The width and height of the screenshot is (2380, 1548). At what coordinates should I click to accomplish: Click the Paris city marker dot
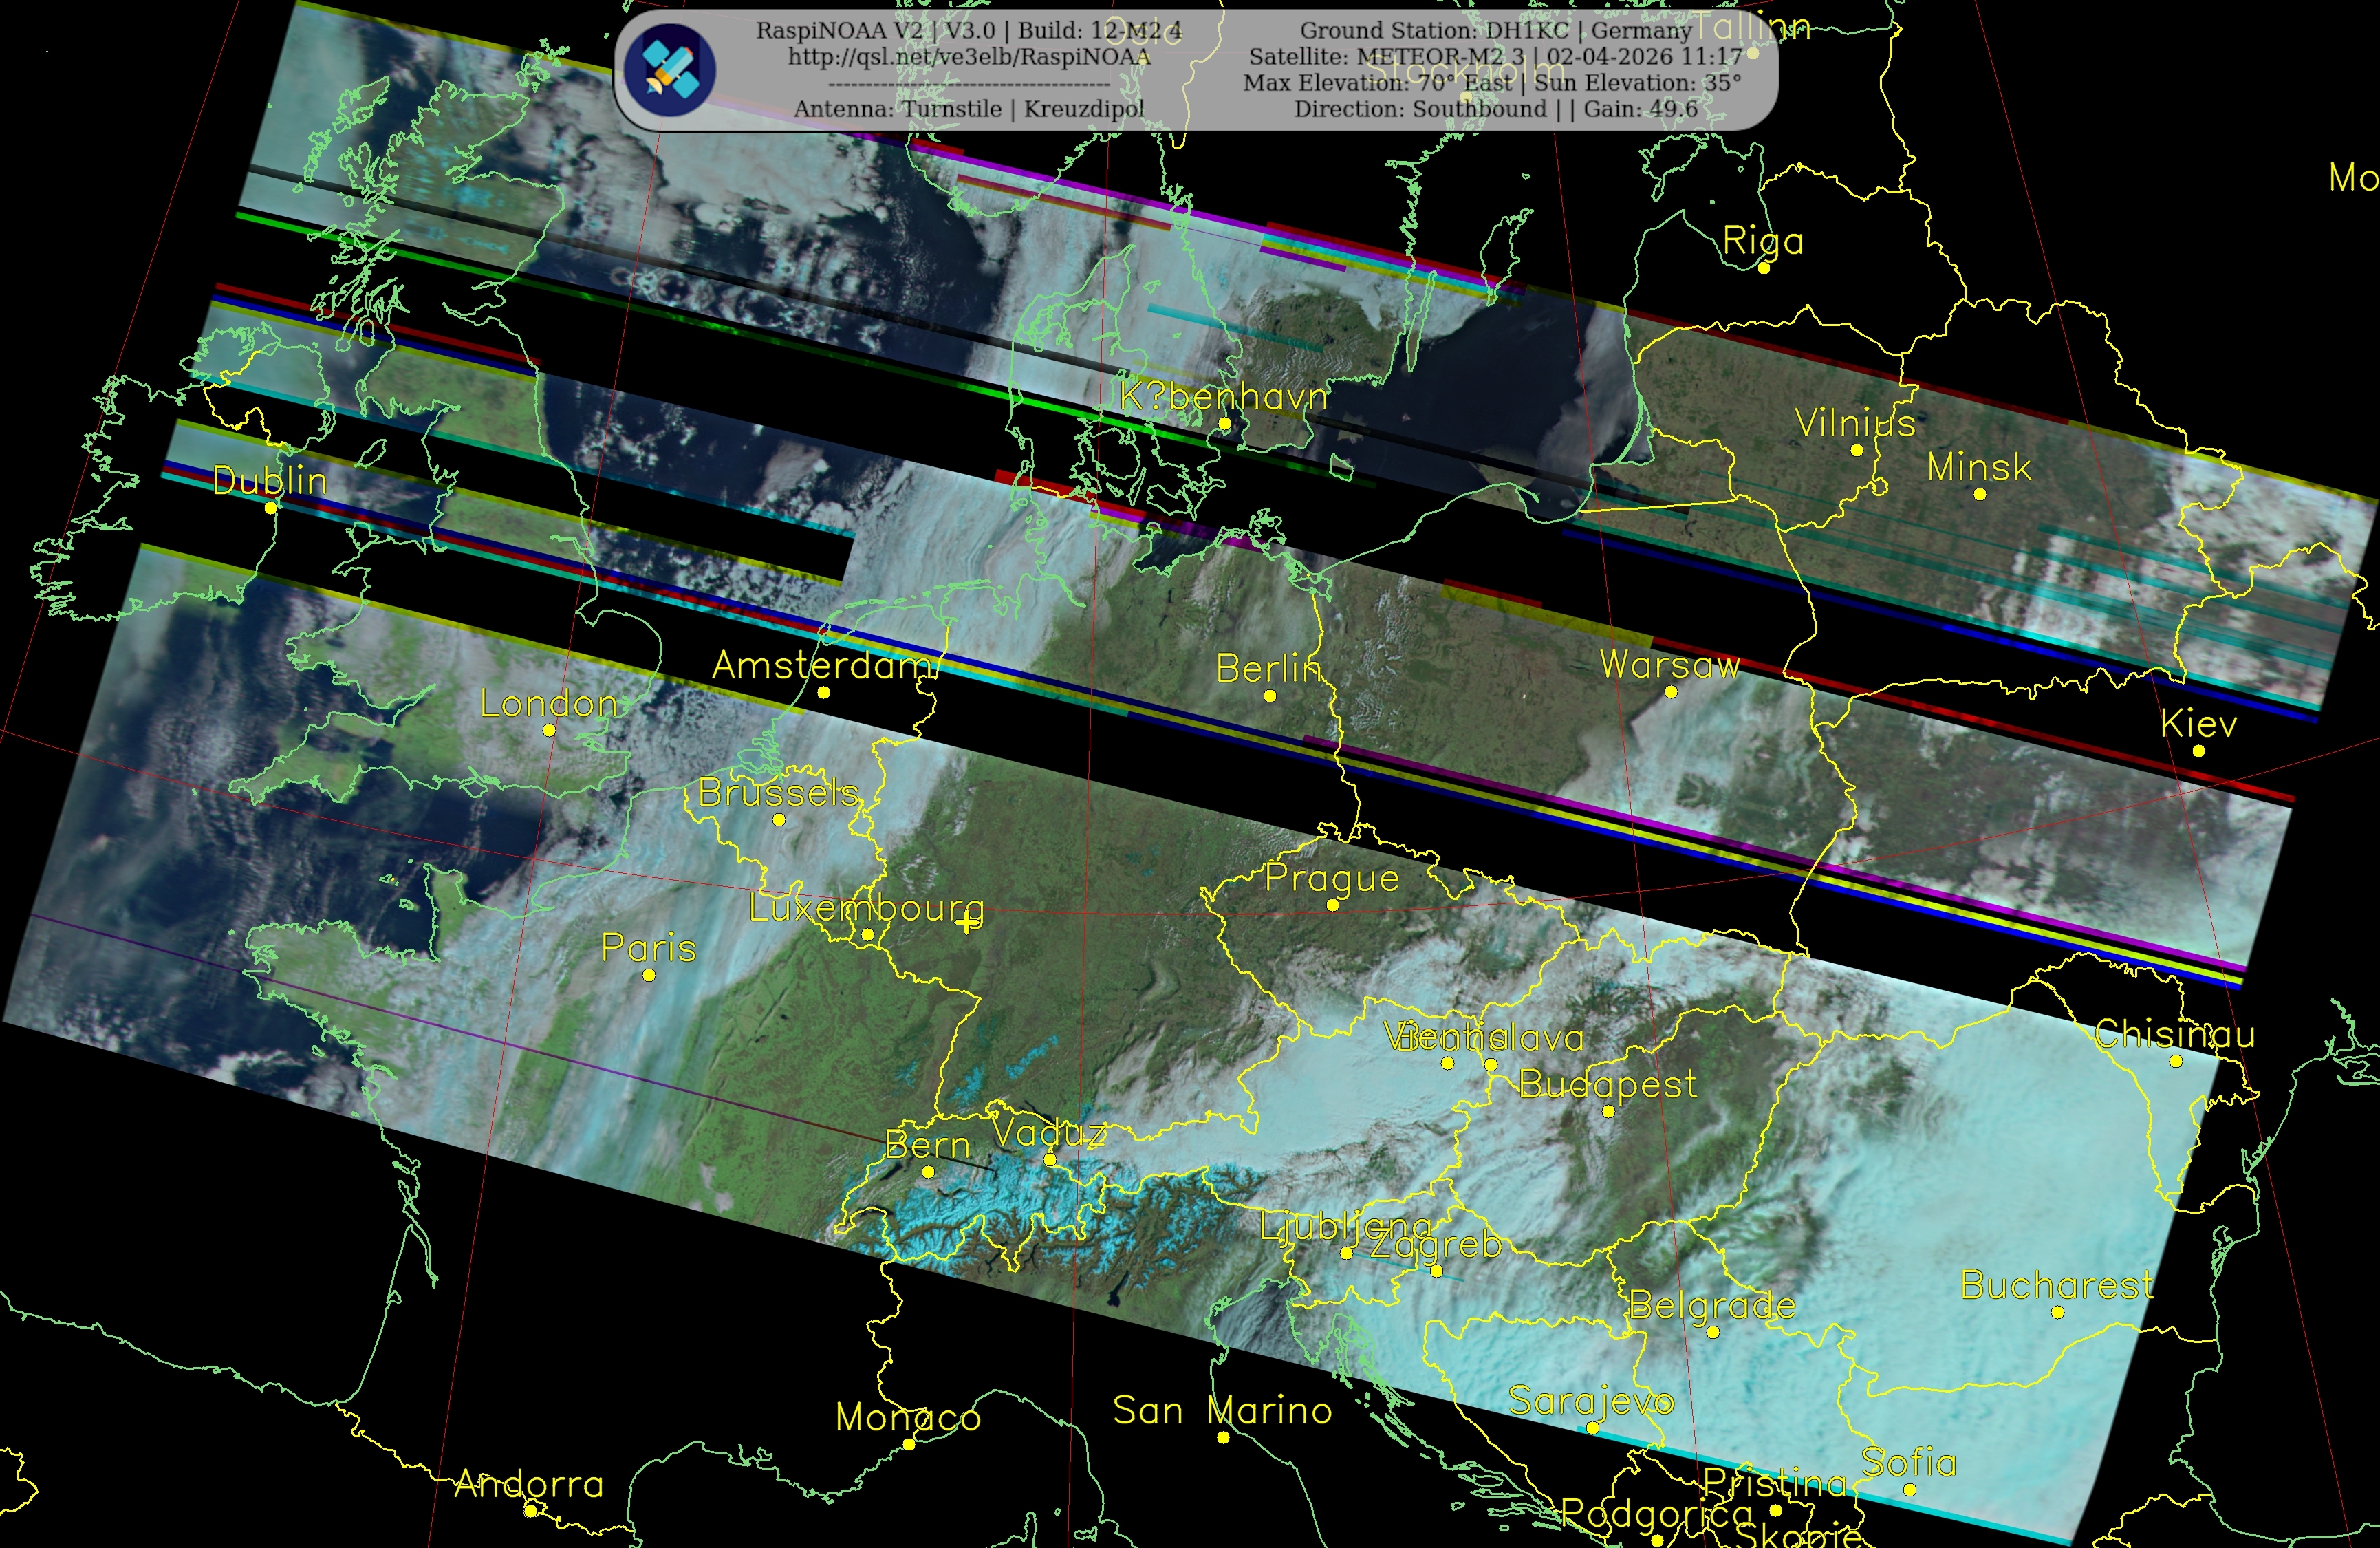(649, 976)
